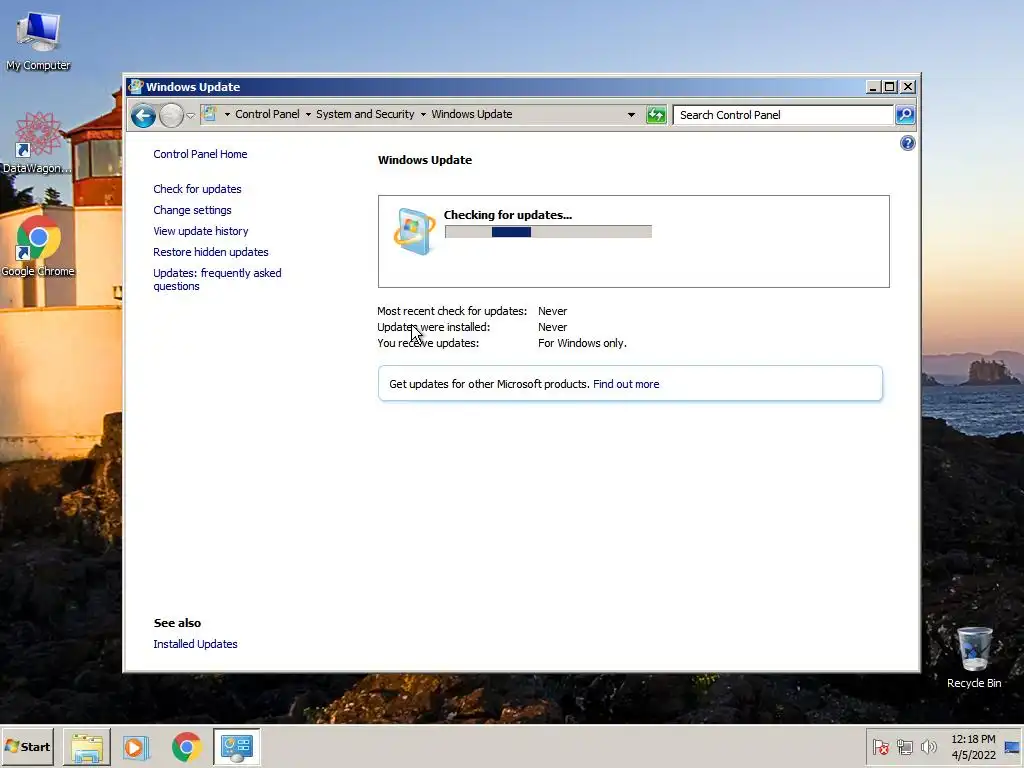This screenshot has width=1024, height=768.
Task: Click the taskbar clock showing 12:18 PM
Action: (973, 747)
